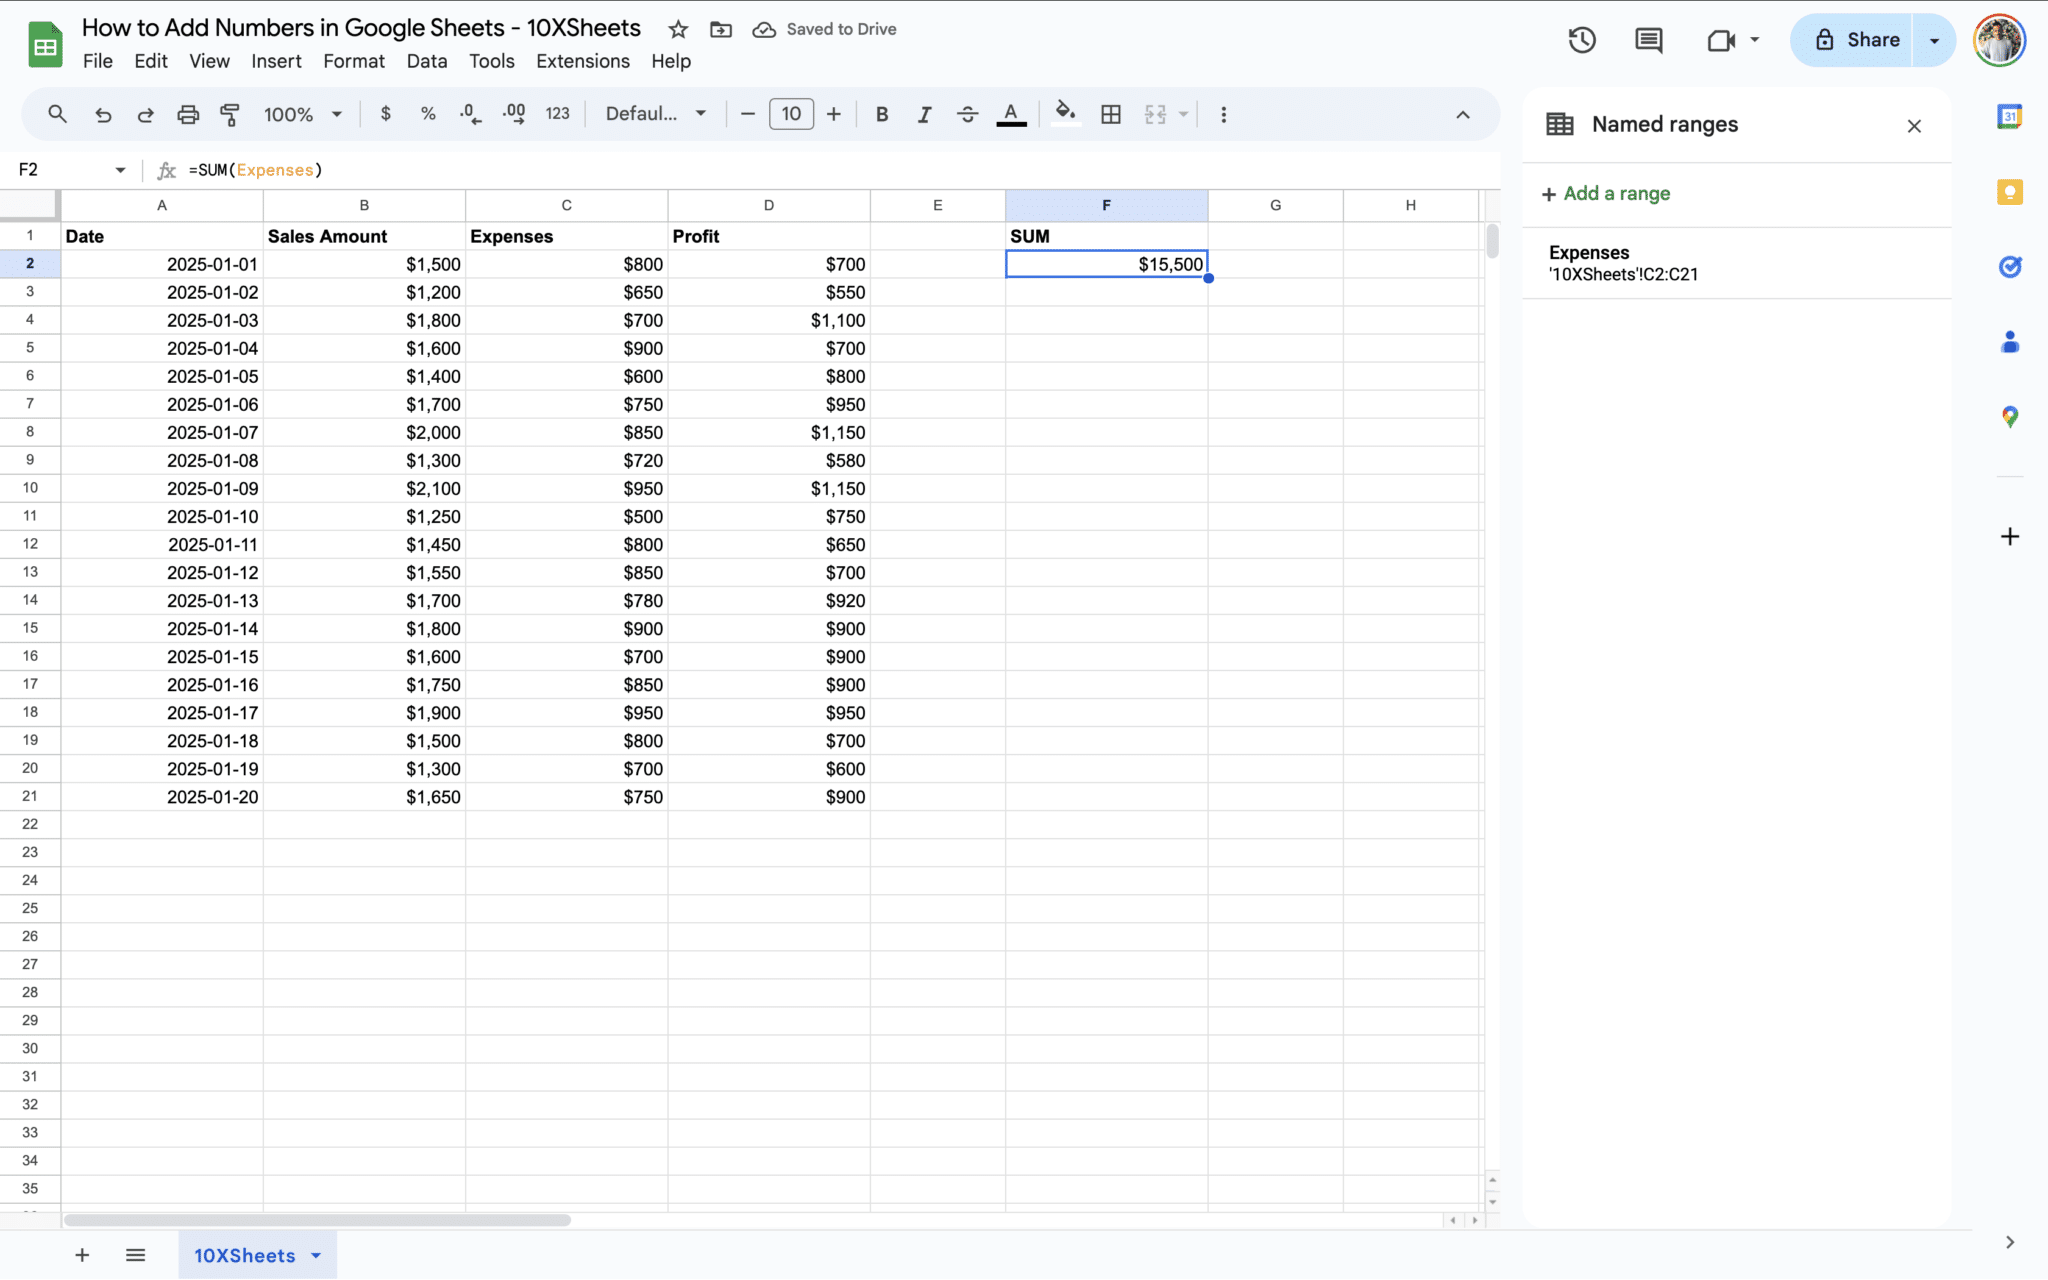Click the decrease decimal places icon
2048x1280 pixels.
coord(470,114)
